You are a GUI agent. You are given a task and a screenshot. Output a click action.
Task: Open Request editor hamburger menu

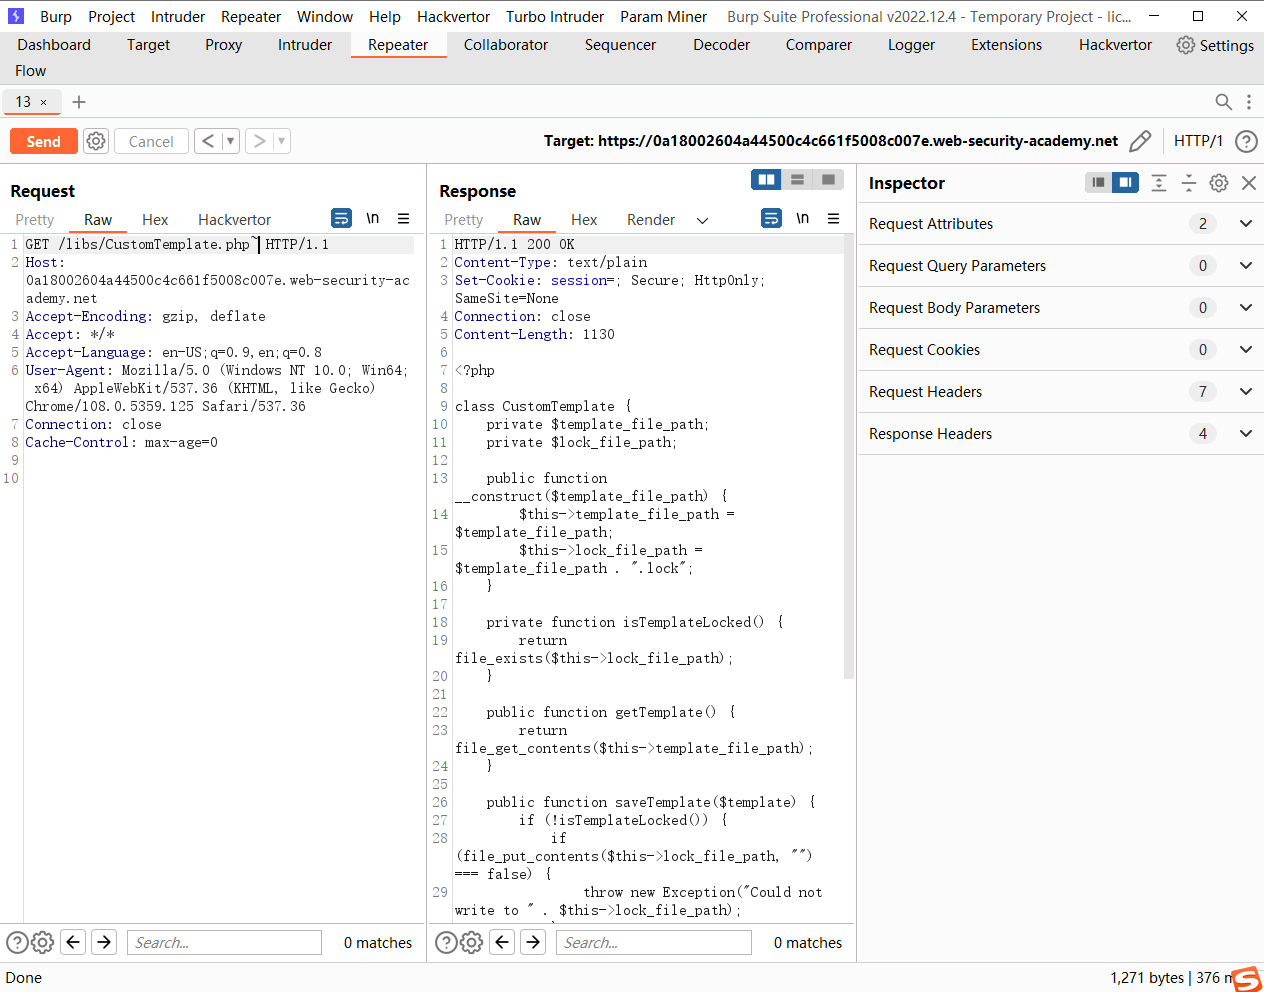click(404, 218)
